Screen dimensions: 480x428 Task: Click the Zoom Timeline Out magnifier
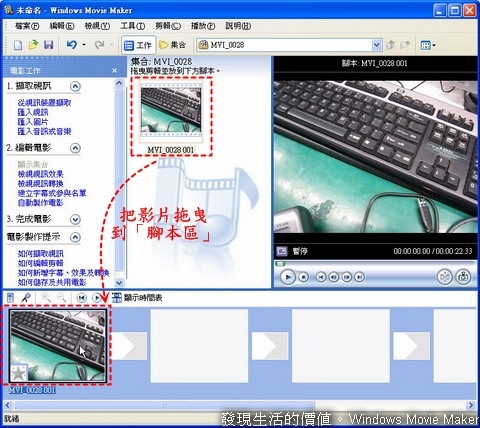pos(61,298)
